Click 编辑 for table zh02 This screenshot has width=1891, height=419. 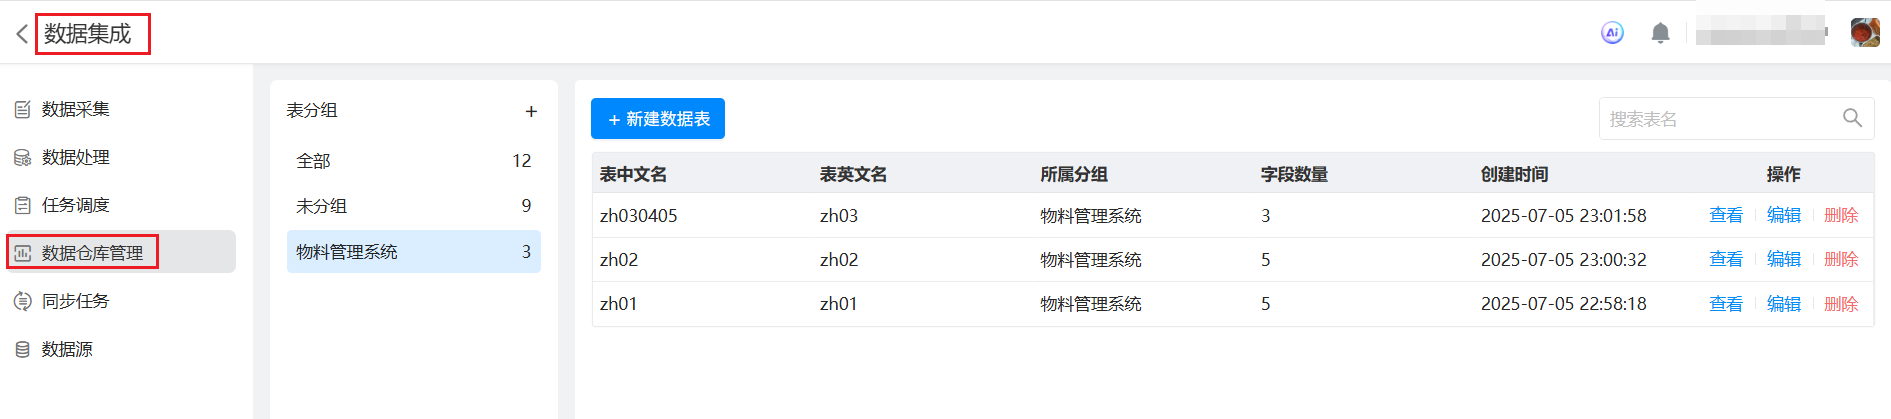(x=1783, y=259)
